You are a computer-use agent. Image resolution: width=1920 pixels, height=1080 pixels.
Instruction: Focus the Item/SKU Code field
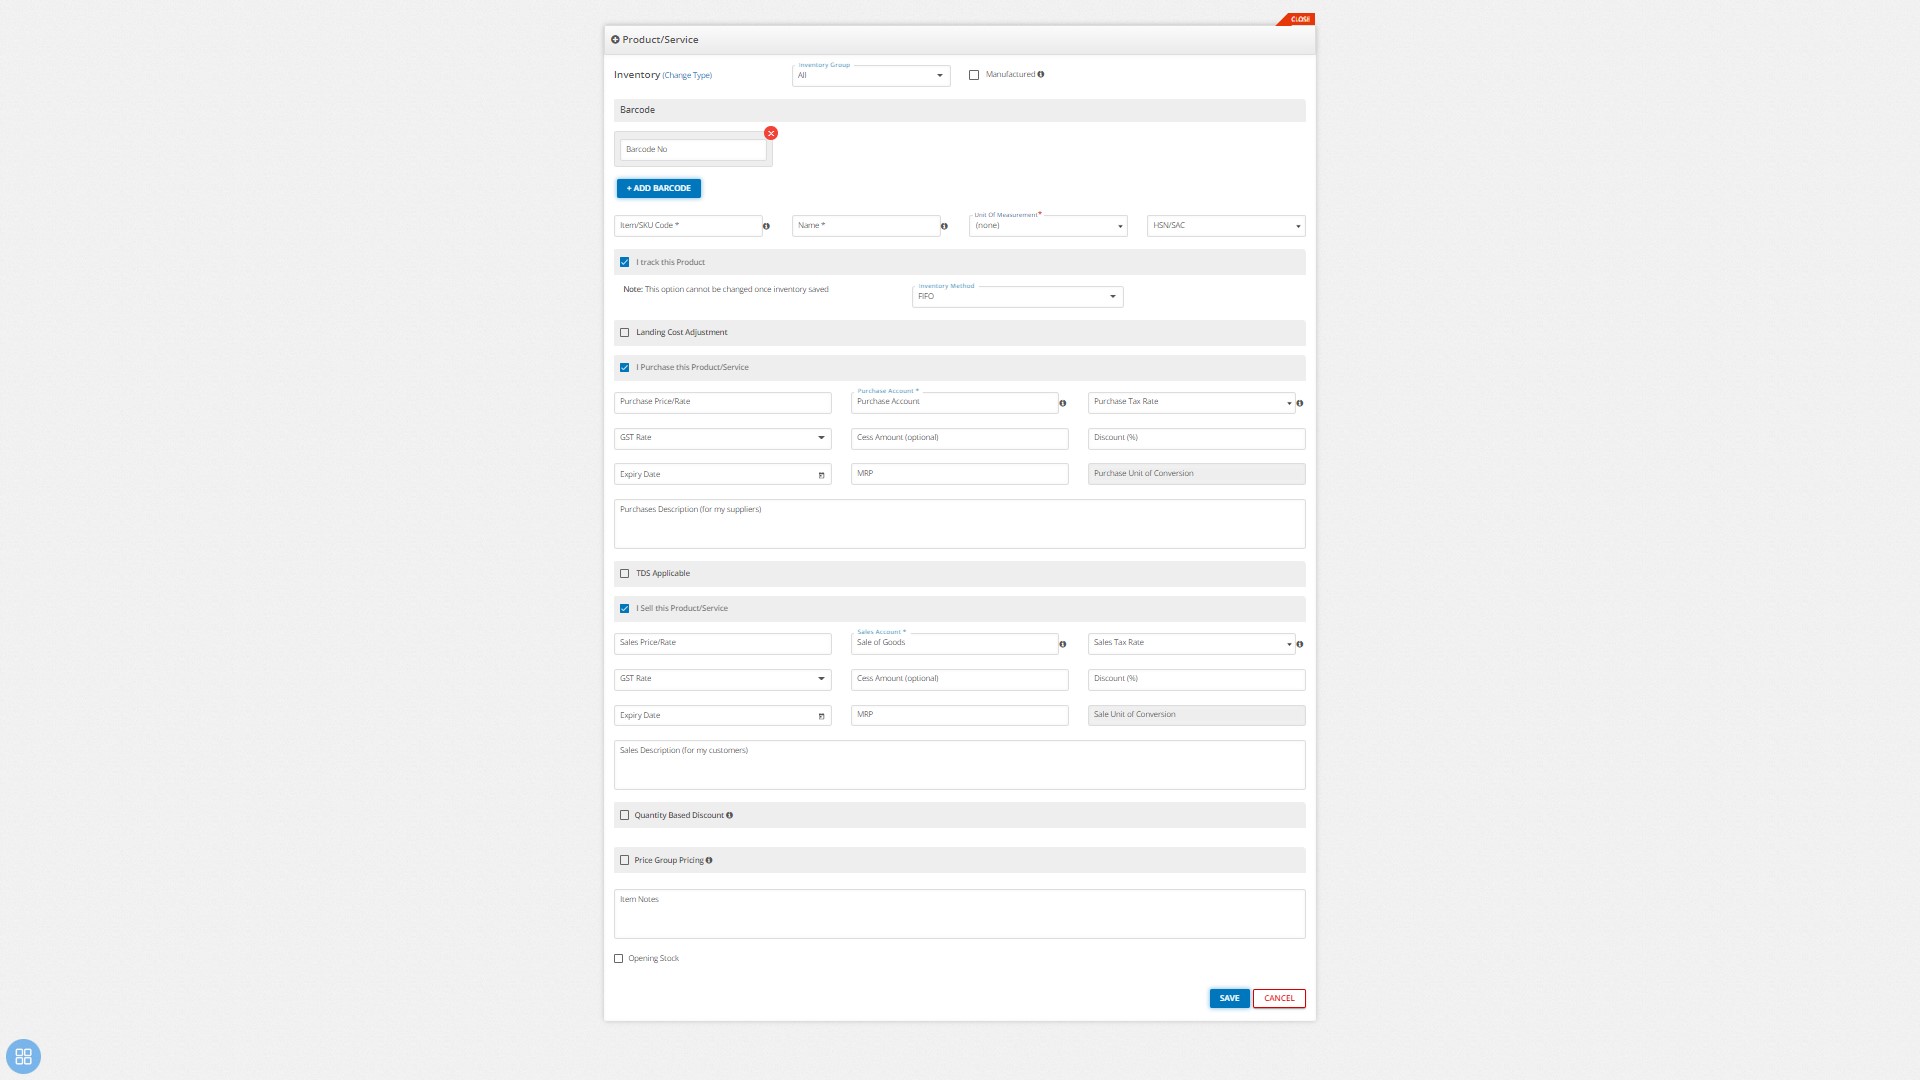[688, 226]
